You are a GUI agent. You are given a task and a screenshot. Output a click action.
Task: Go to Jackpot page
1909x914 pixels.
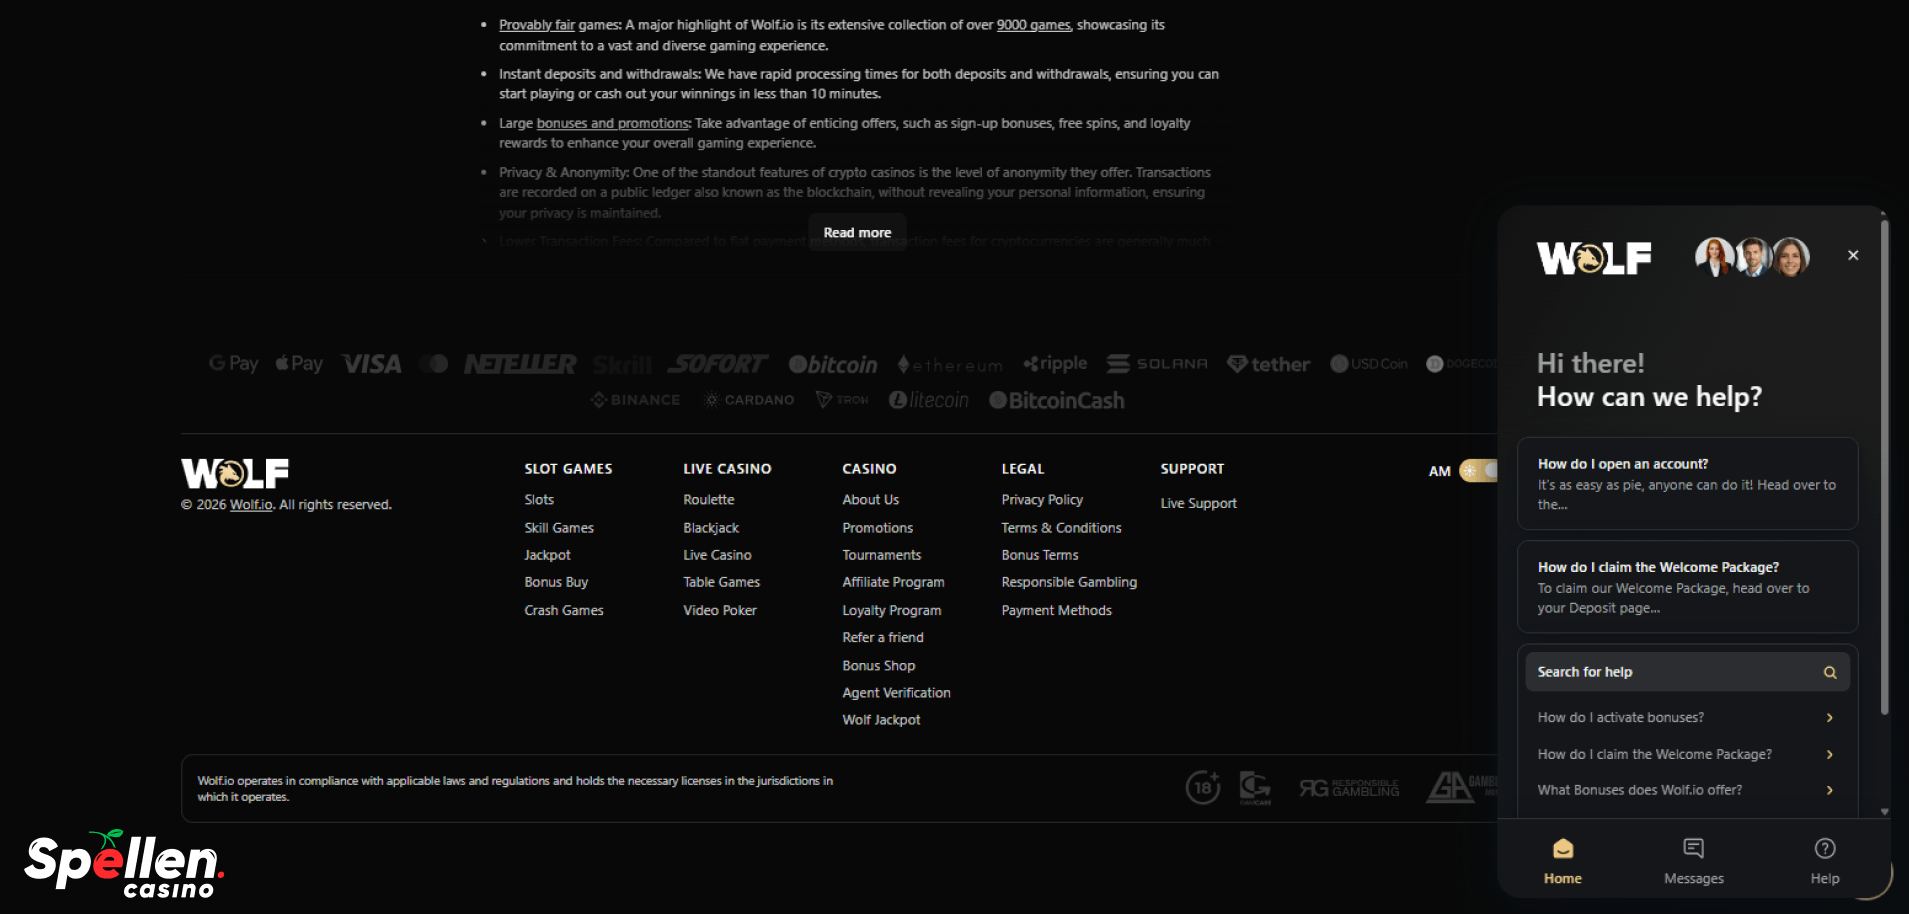[x=547, y=555]
